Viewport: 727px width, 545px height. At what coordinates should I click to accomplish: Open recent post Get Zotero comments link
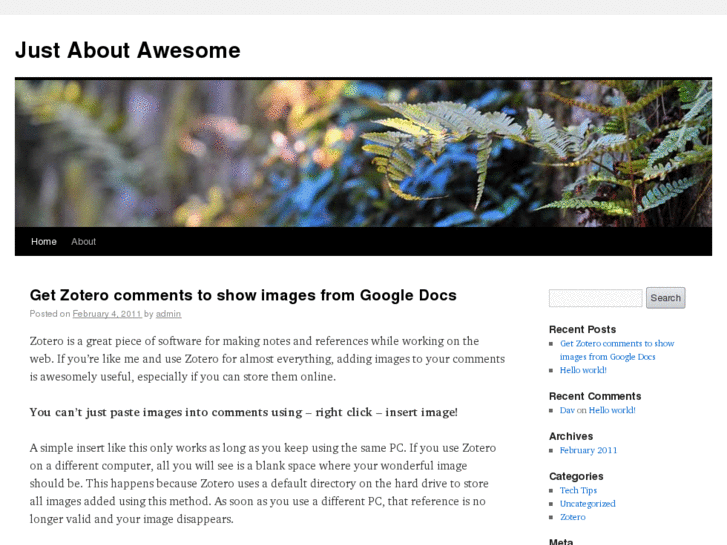[x=617, y=350]
